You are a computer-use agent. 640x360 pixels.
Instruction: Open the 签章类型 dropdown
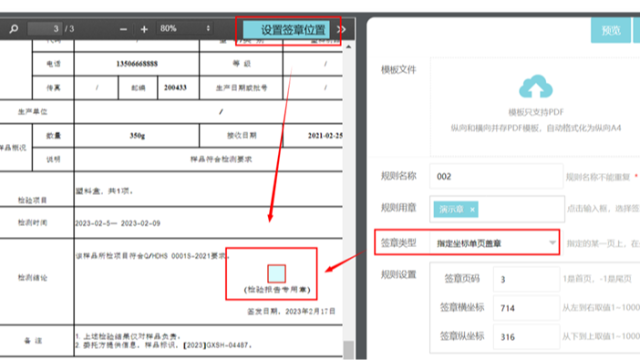pos(494,243)
